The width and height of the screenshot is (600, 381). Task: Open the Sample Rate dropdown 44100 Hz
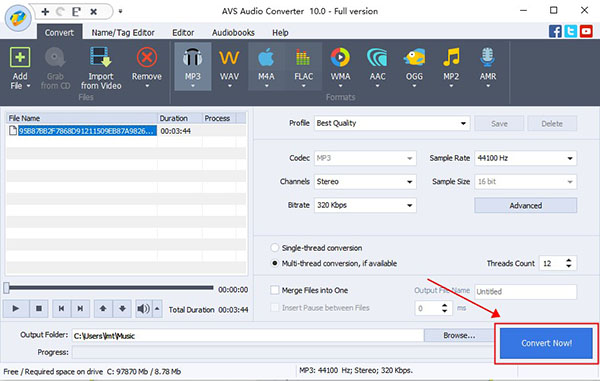point(525,158)
